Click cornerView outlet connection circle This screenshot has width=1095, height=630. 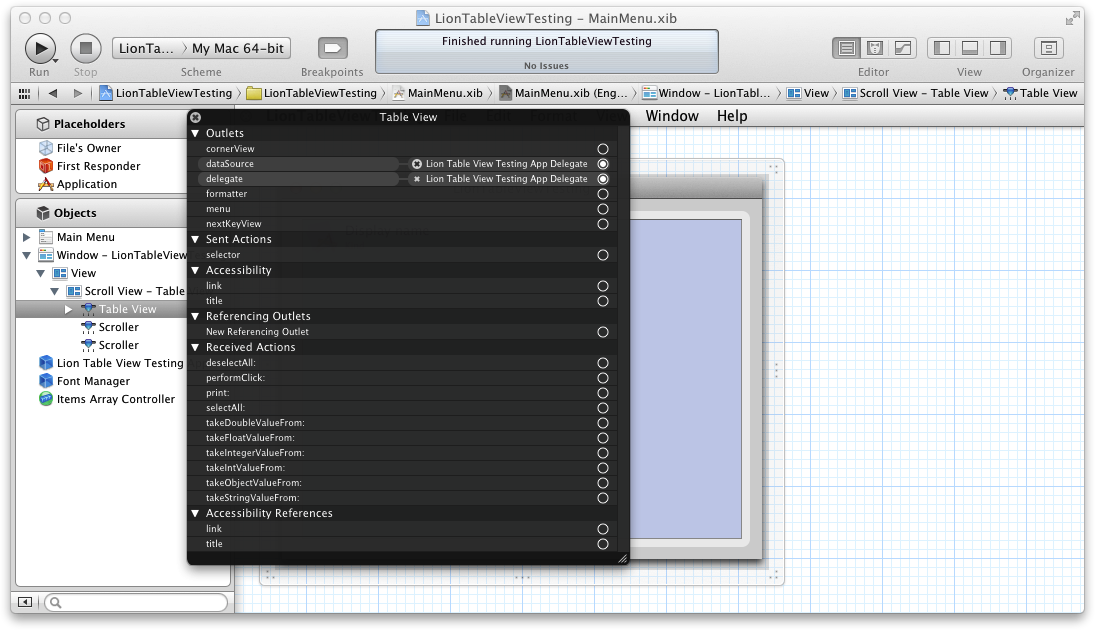(603, 149)
